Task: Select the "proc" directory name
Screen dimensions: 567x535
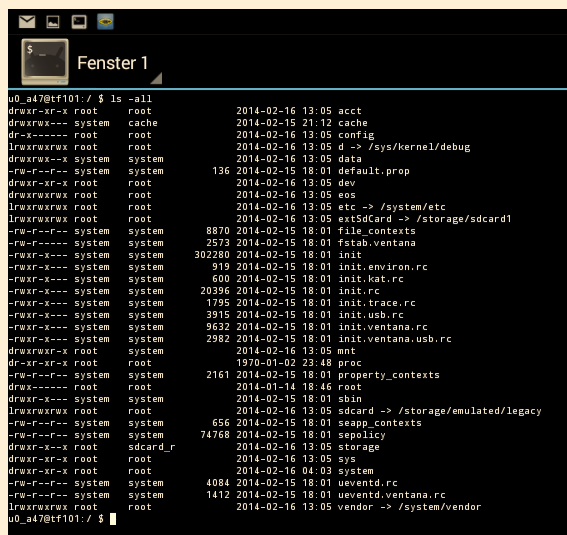Action: coord(349,363)
